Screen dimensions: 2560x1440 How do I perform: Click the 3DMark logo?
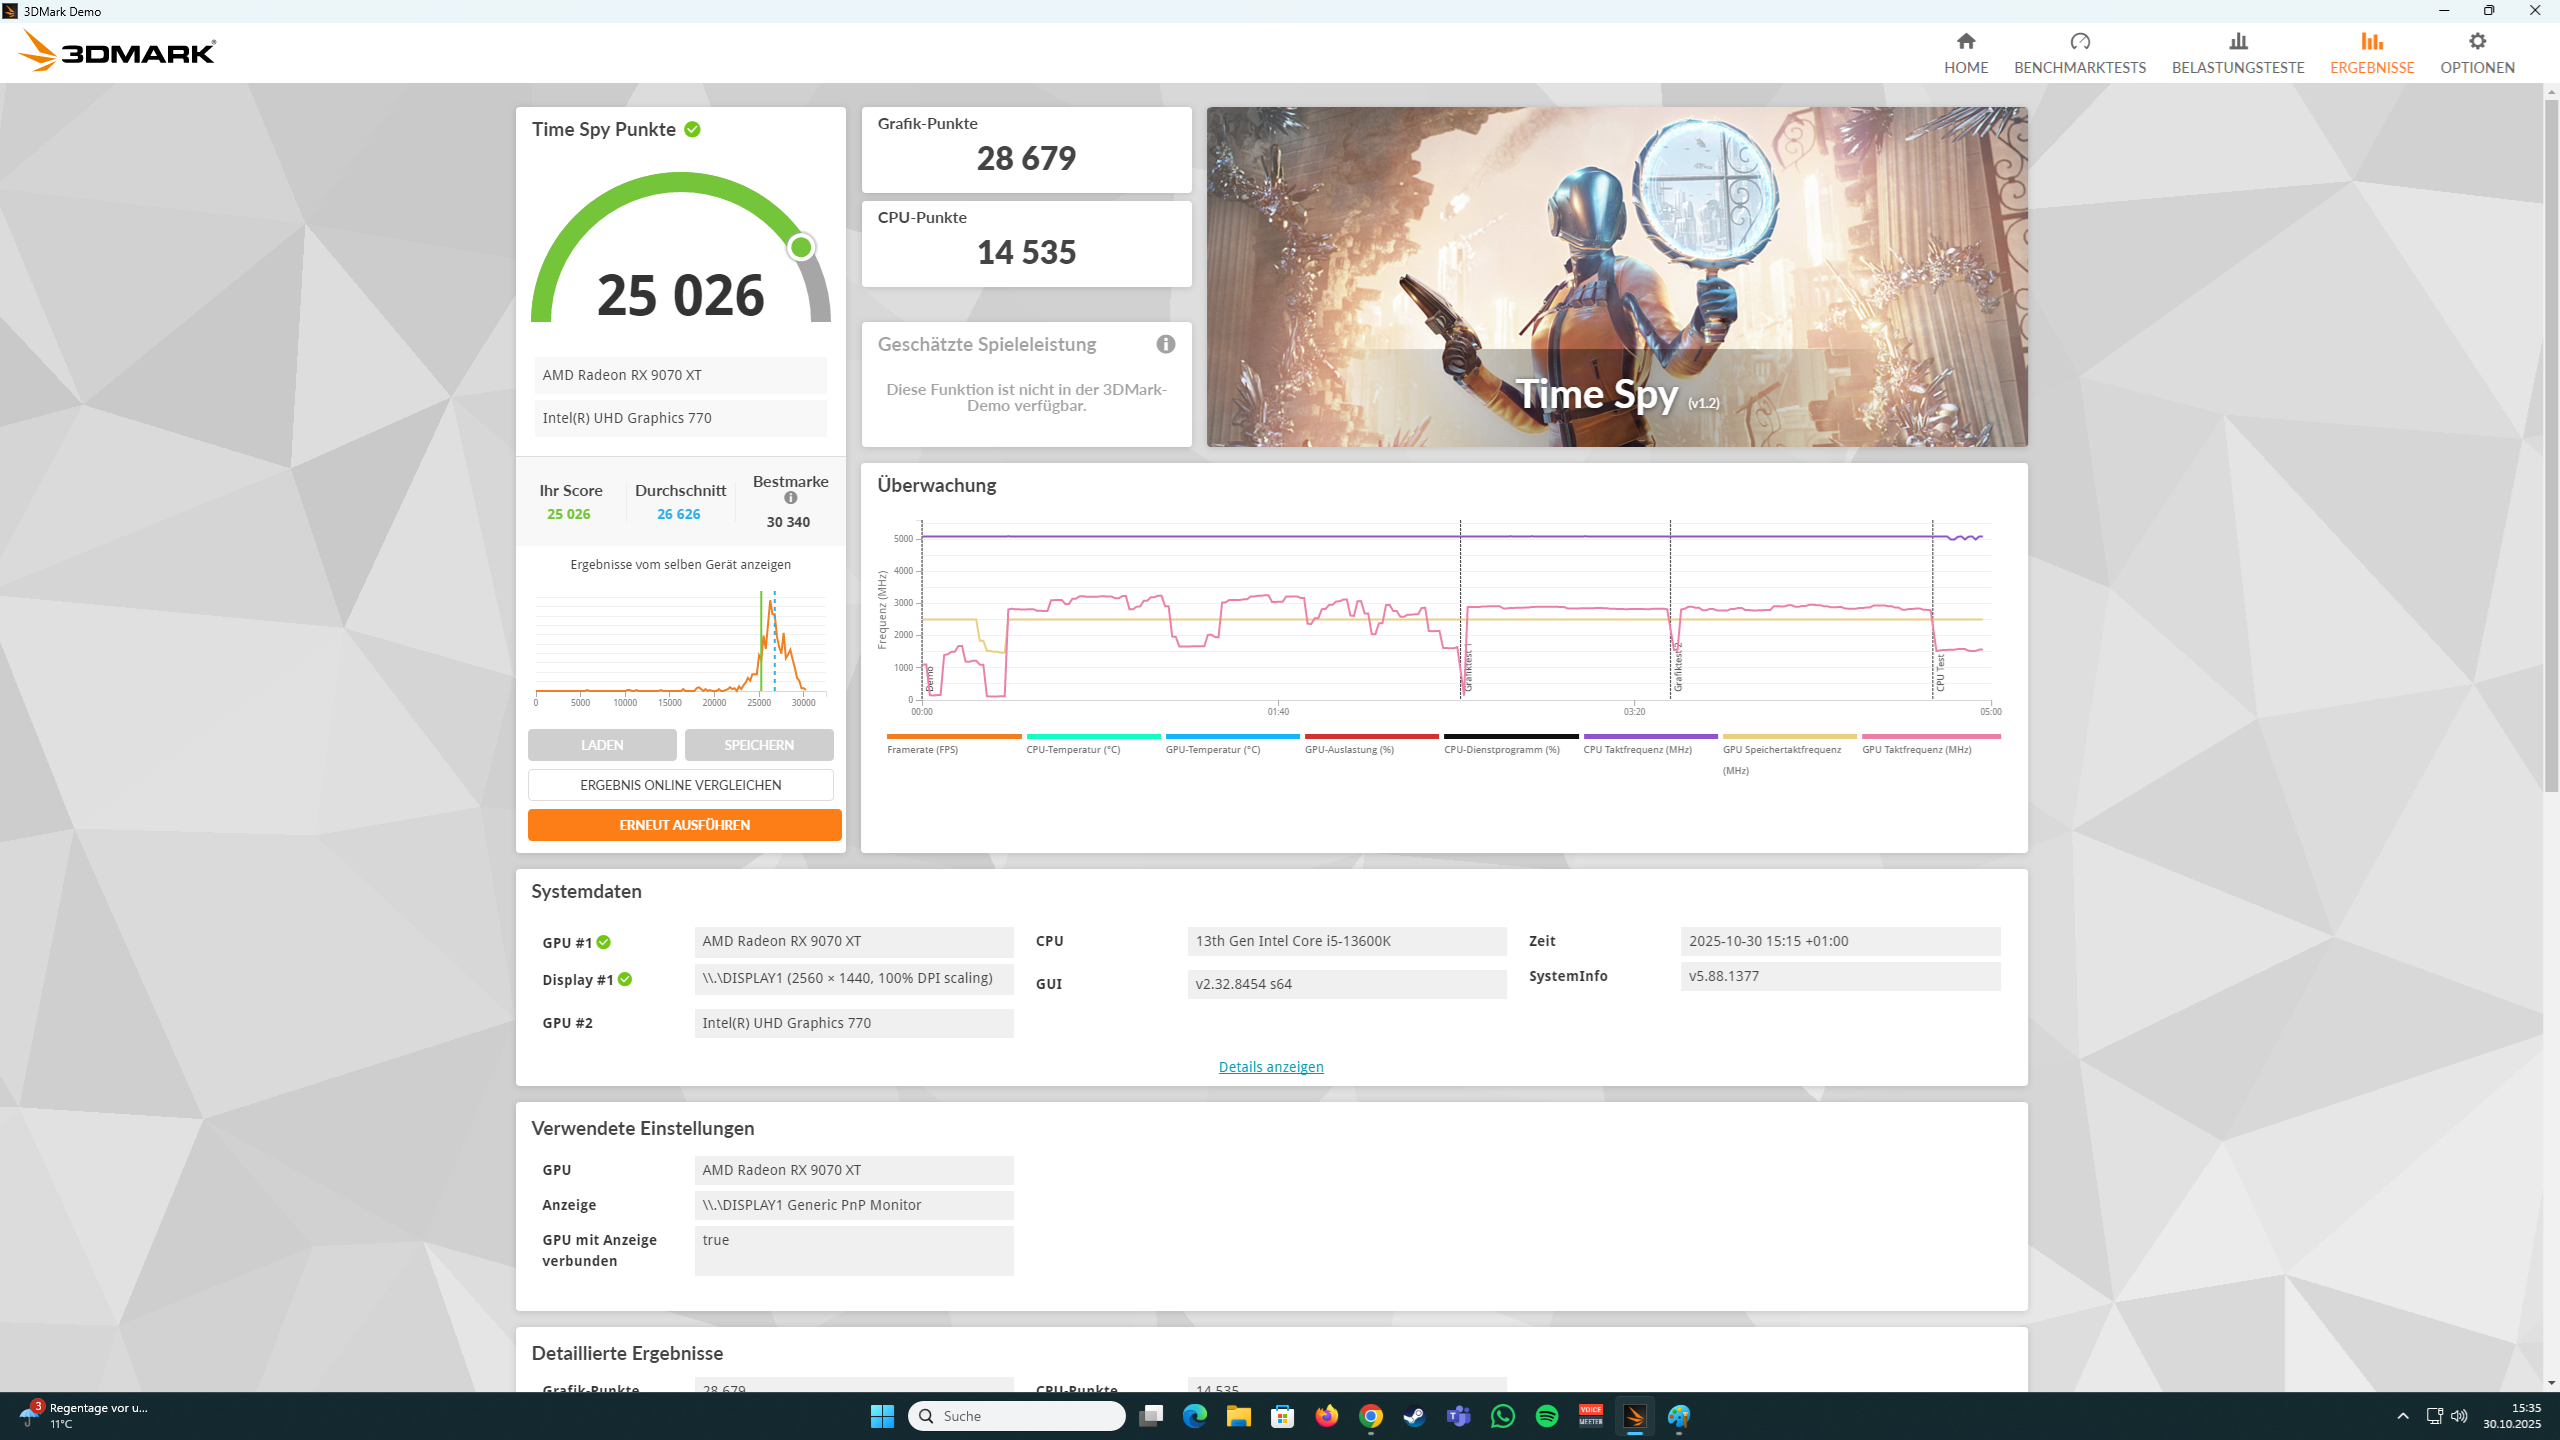tap(118, 51)
